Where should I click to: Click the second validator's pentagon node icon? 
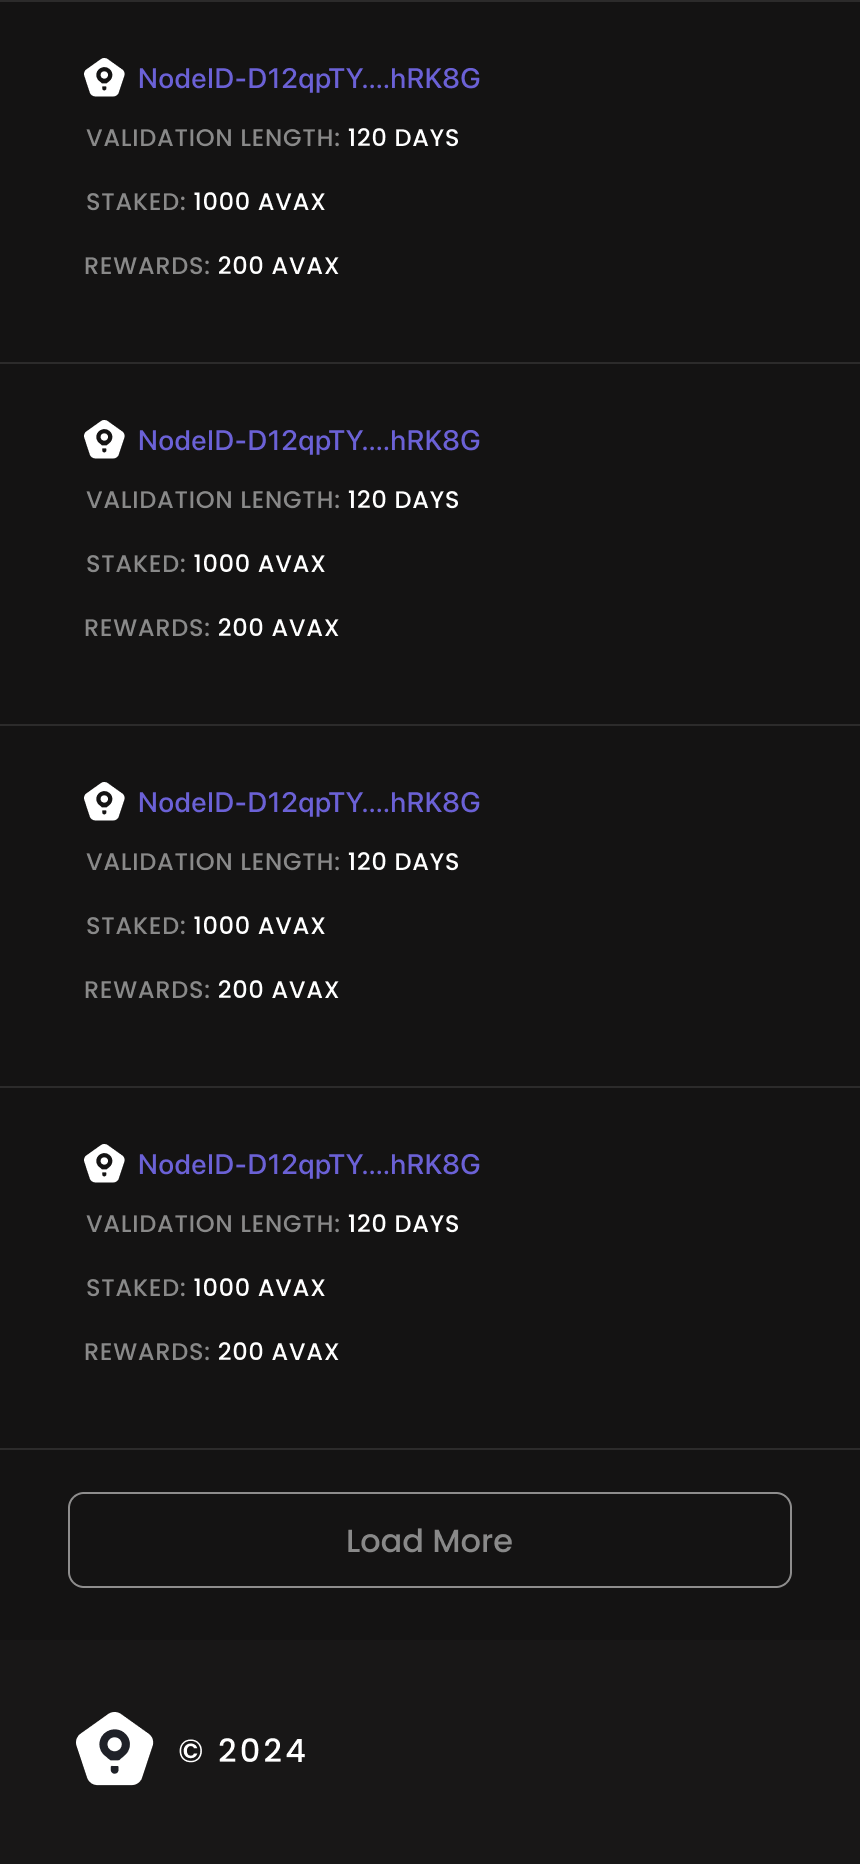coord(104,440)
